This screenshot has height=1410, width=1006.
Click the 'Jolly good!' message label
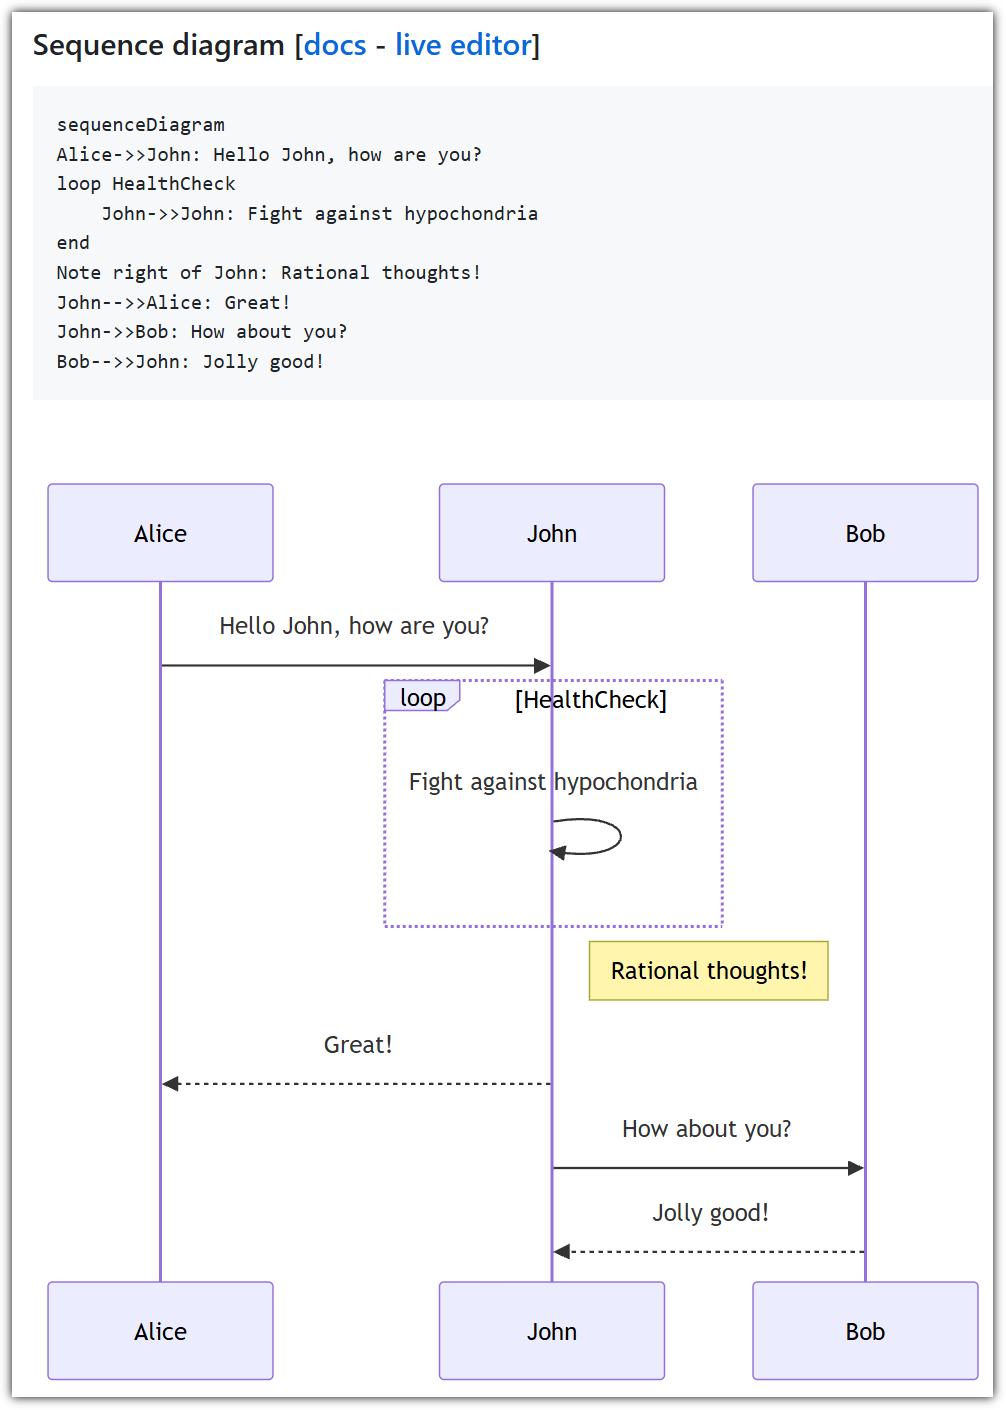click(x=710, y=1213)
